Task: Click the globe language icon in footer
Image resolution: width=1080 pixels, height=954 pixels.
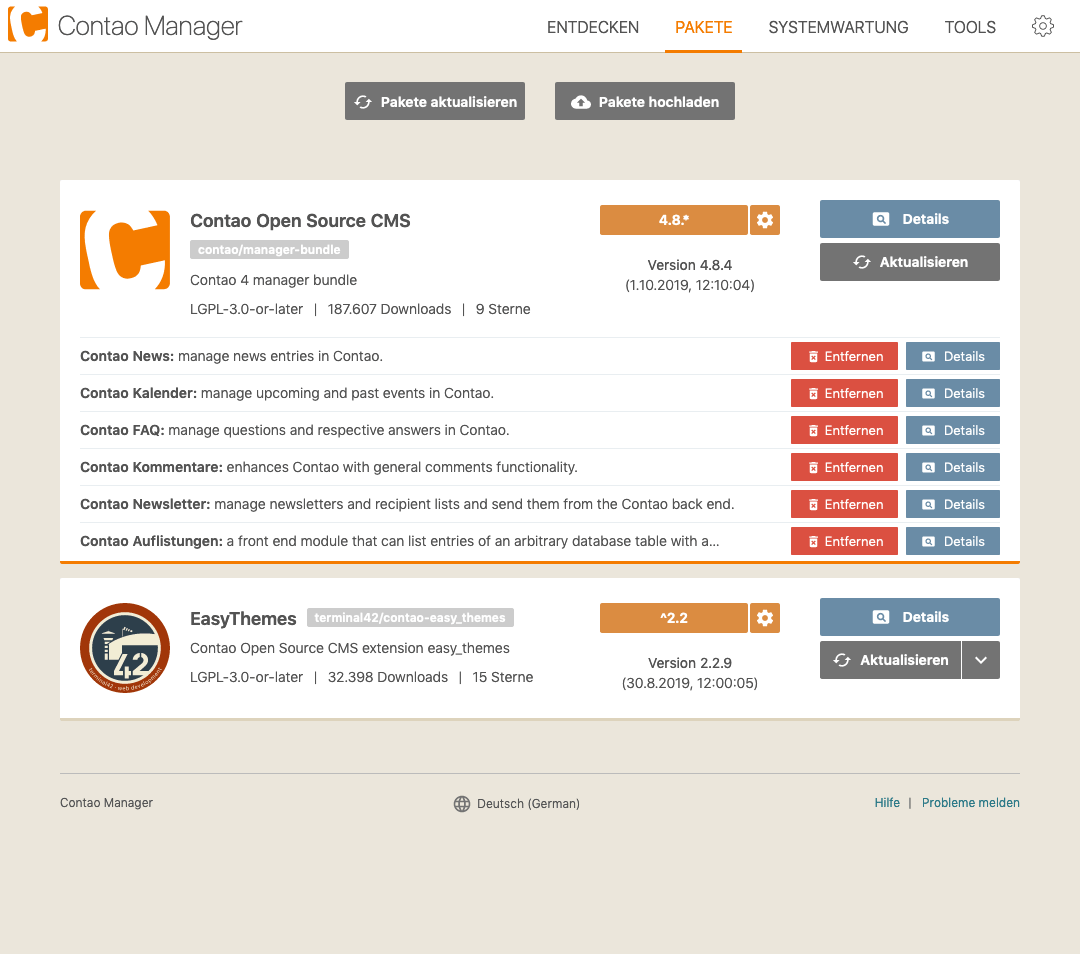Action: [x=461, y=804]
